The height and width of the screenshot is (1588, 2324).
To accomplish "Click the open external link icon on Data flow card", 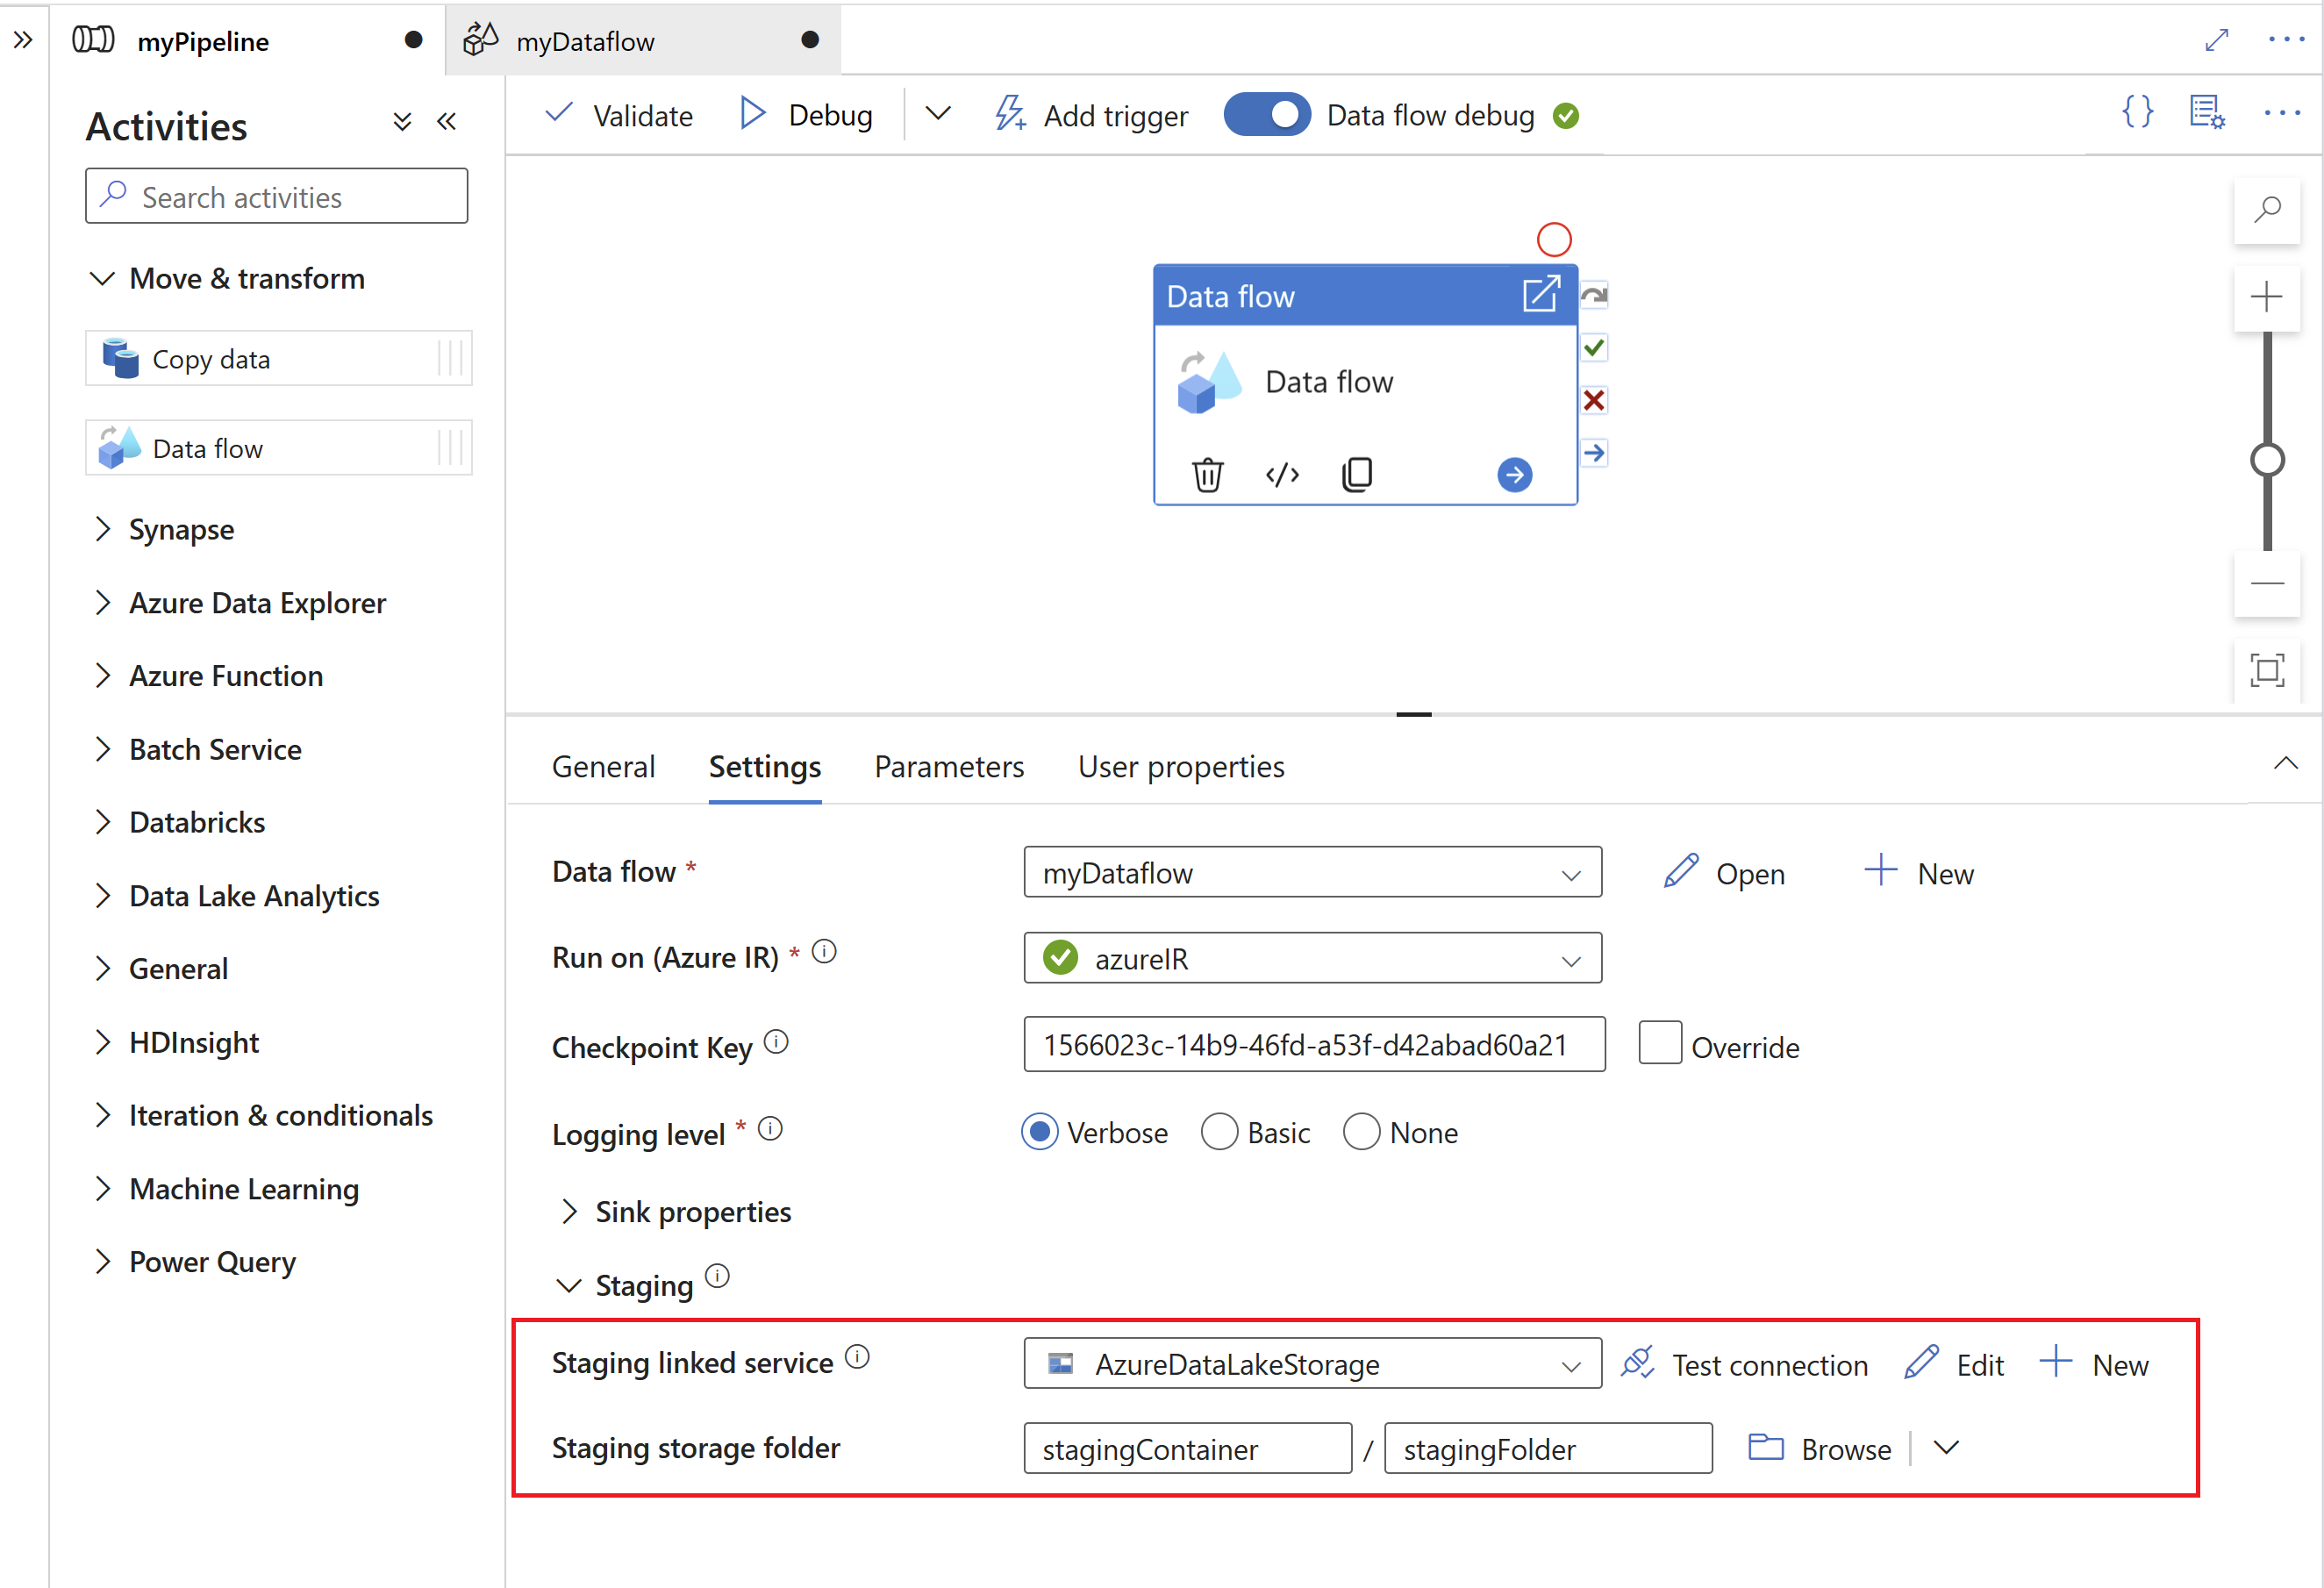I will click(x=1534, y=295).
